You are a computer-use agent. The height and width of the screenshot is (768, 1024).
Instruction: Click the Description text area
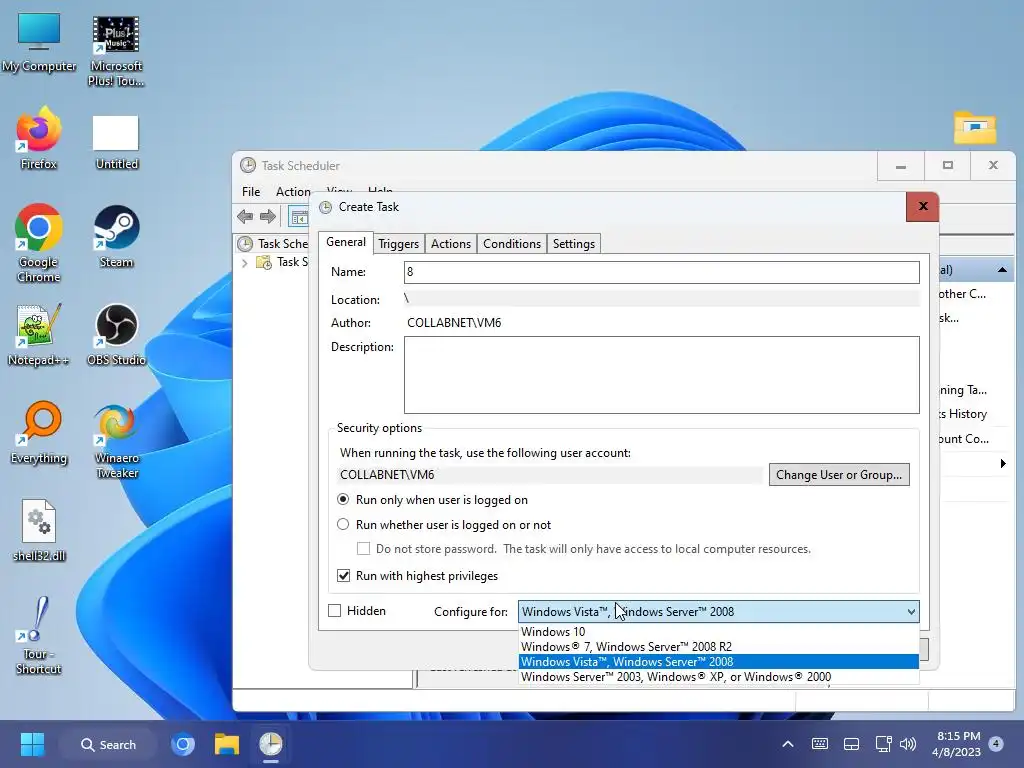[x=662, y=375]
